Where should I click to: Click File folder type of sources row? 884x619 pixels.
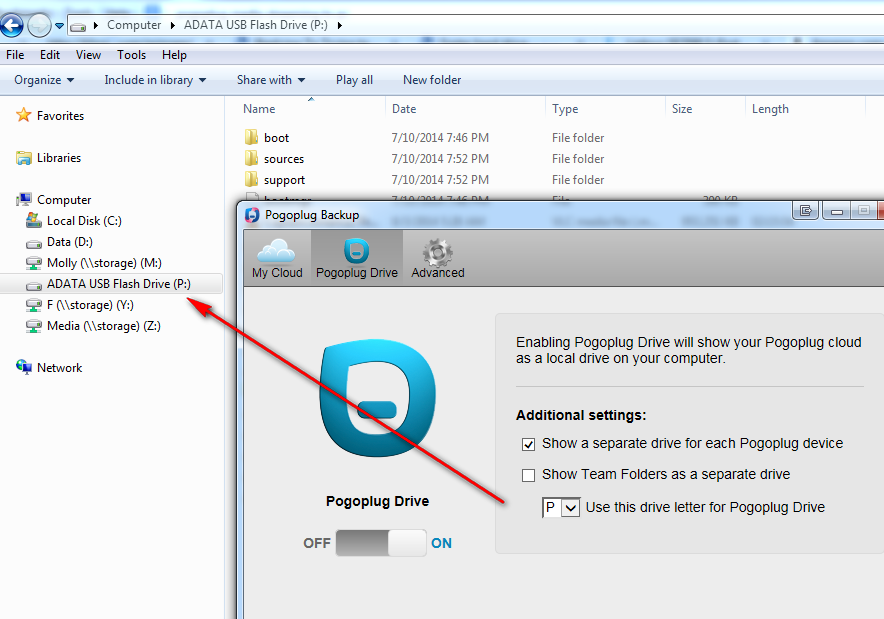(x=578, y=159)
